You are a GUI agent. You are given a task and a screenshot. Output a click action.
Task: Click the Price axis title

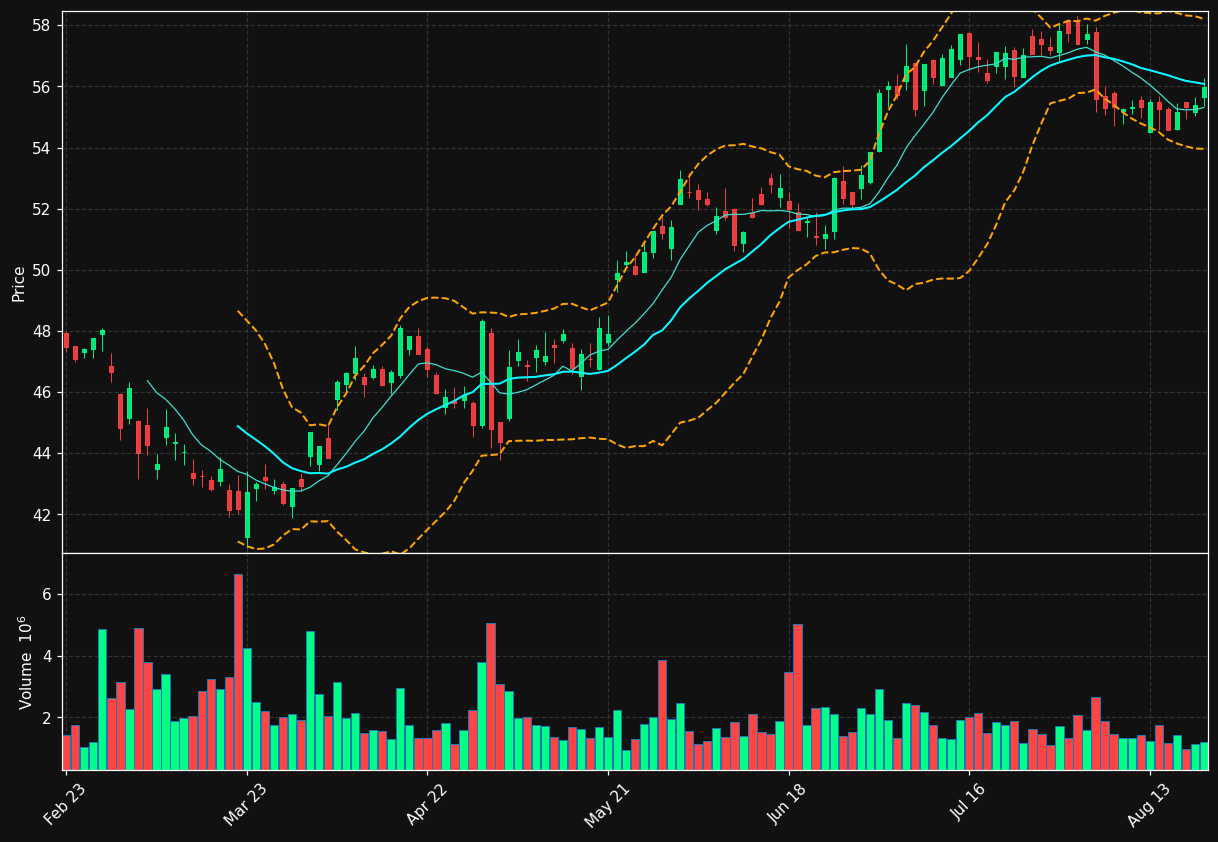(19, 283)
